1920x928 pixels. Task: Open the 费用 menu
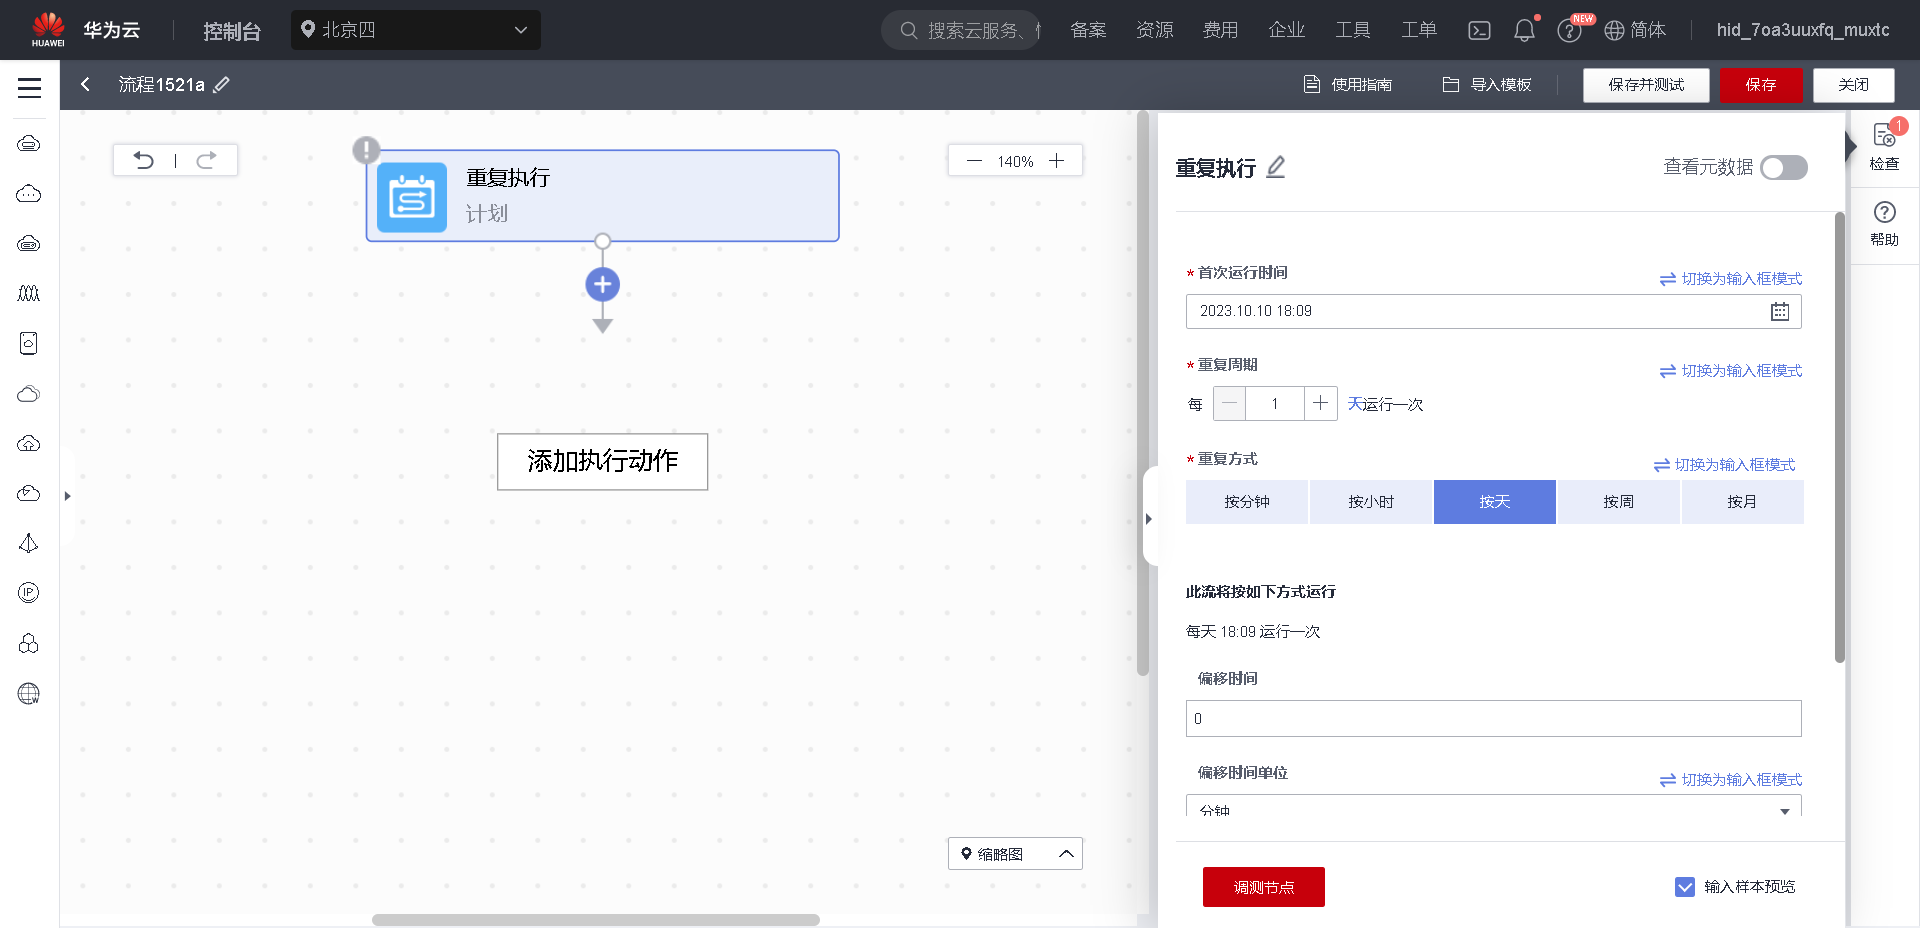(1221, 30)
